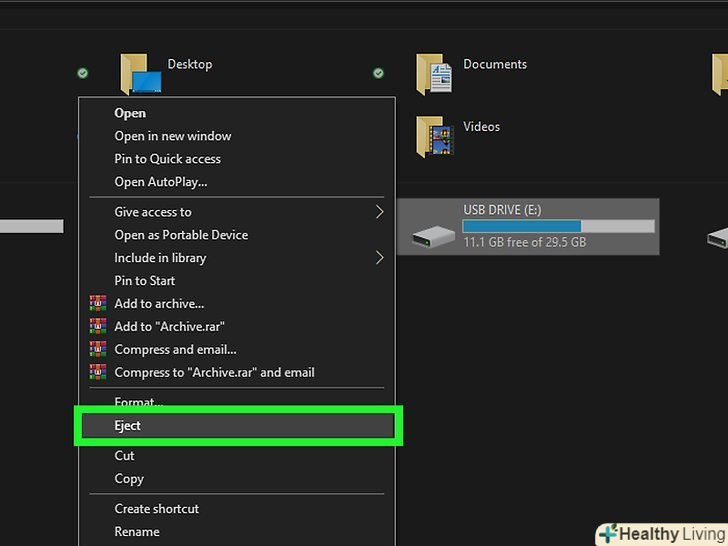728x546 pixels.
Task: Select Open AutoPlay... menu entry
Action: [x=237, y=182]
